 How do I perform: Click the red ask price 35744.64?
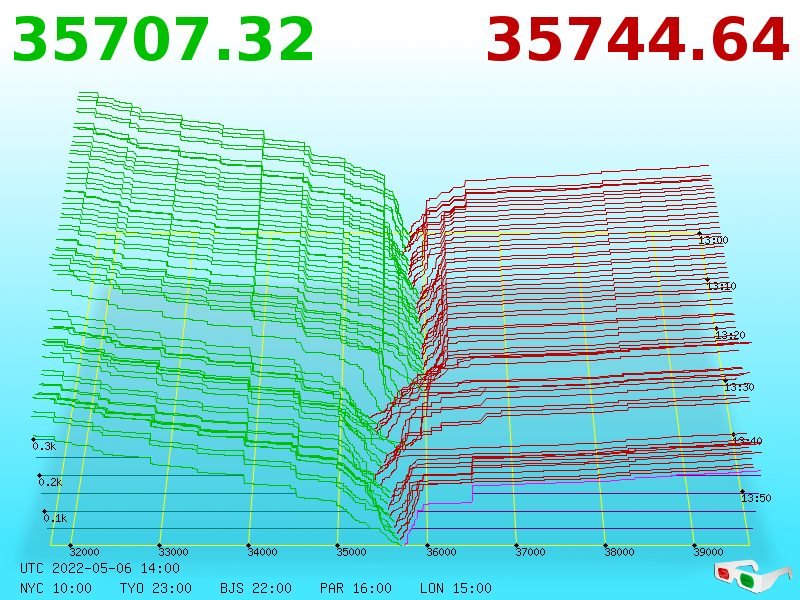click(638, 40)
